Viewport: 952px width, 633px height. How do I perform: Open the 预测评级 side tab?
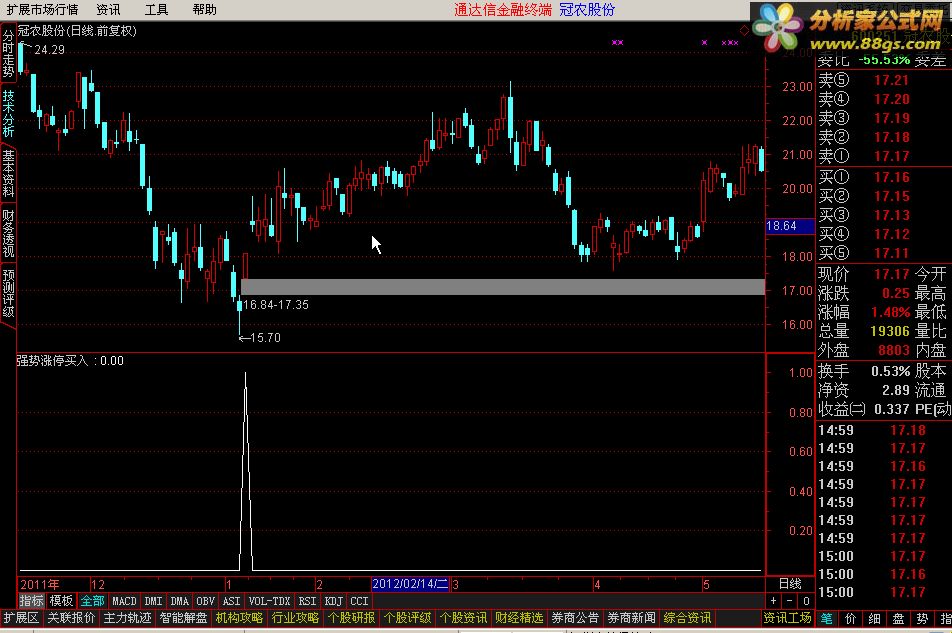[8, 294]
